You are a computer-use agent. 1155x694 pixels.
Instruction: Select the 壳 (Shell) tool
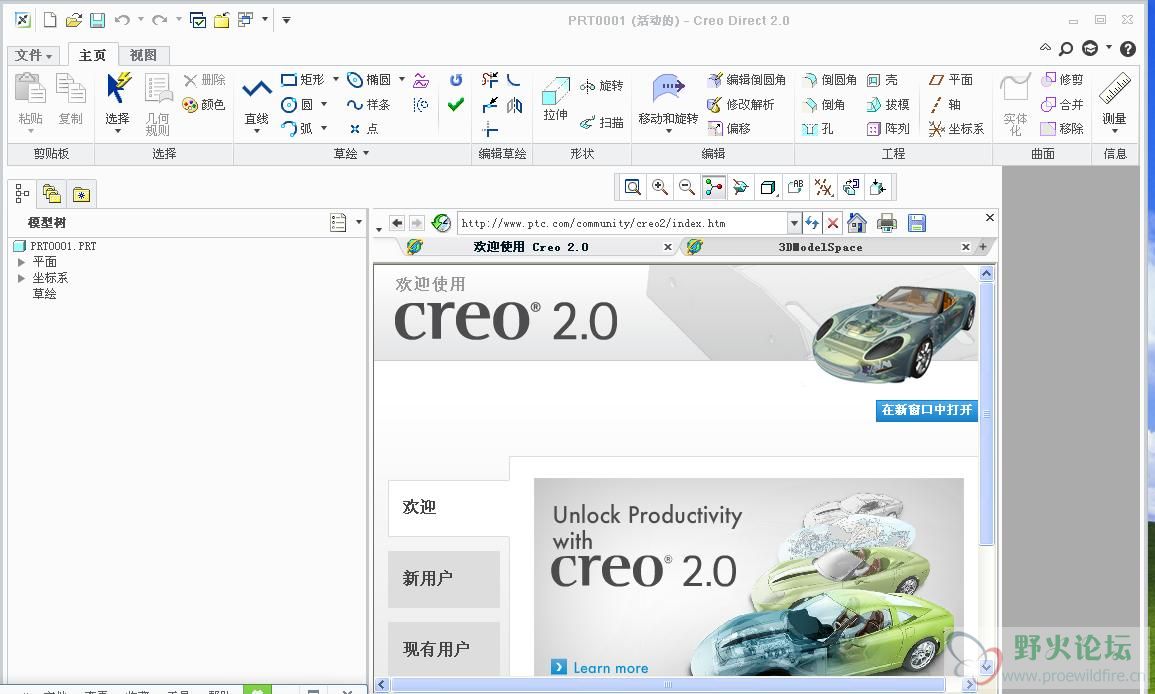click(x=882, y=80)
